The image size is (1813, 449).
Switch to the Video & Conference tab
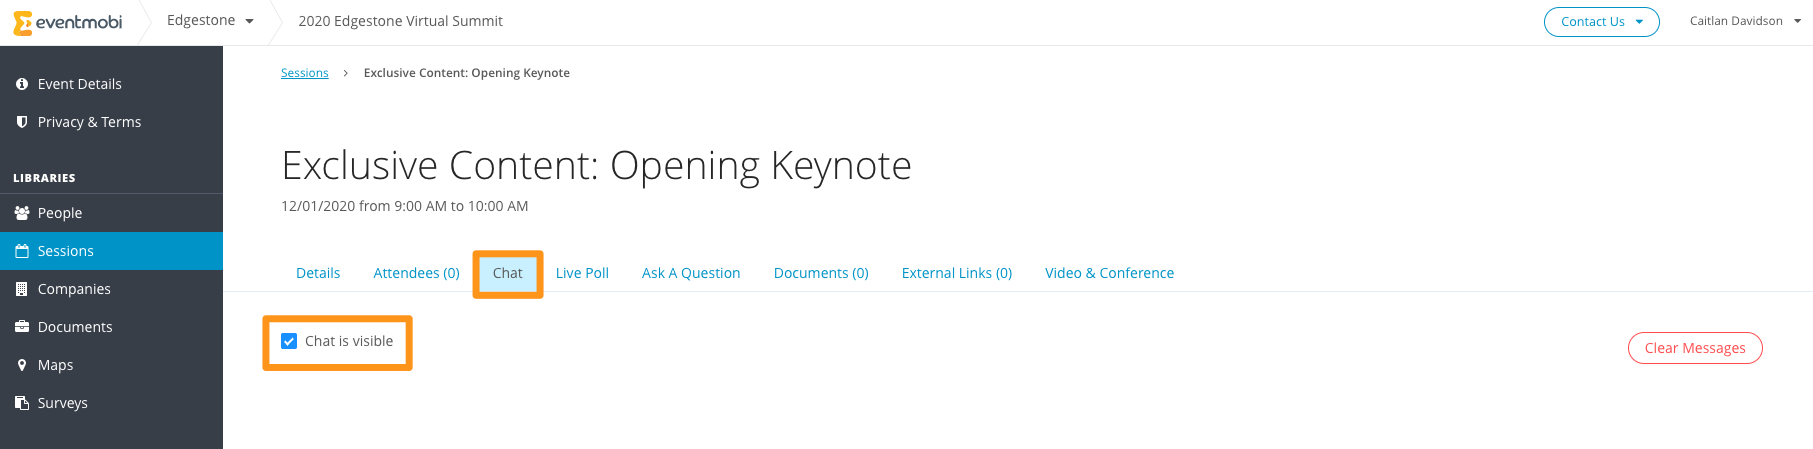(x=1109, y=273)
